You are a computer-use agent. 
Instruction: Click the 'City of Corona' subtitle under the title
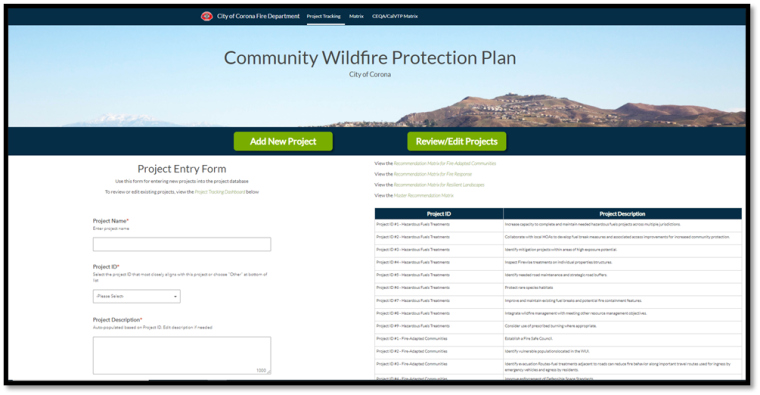click(370, 75)
